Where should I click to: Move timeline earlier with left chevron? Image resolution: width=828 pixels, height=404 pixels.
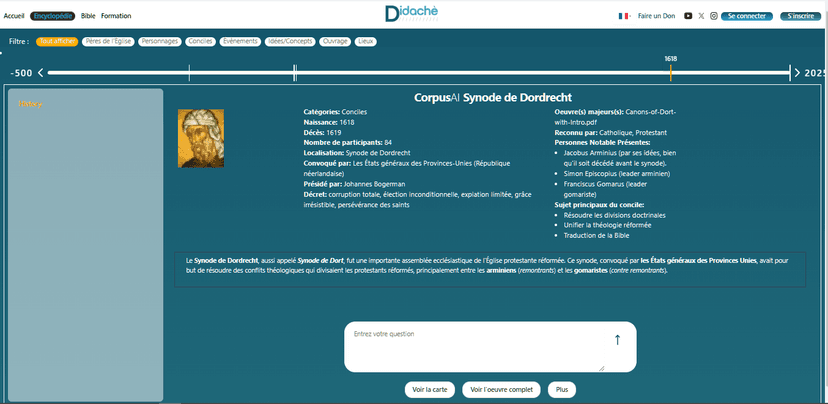[41, 73]
